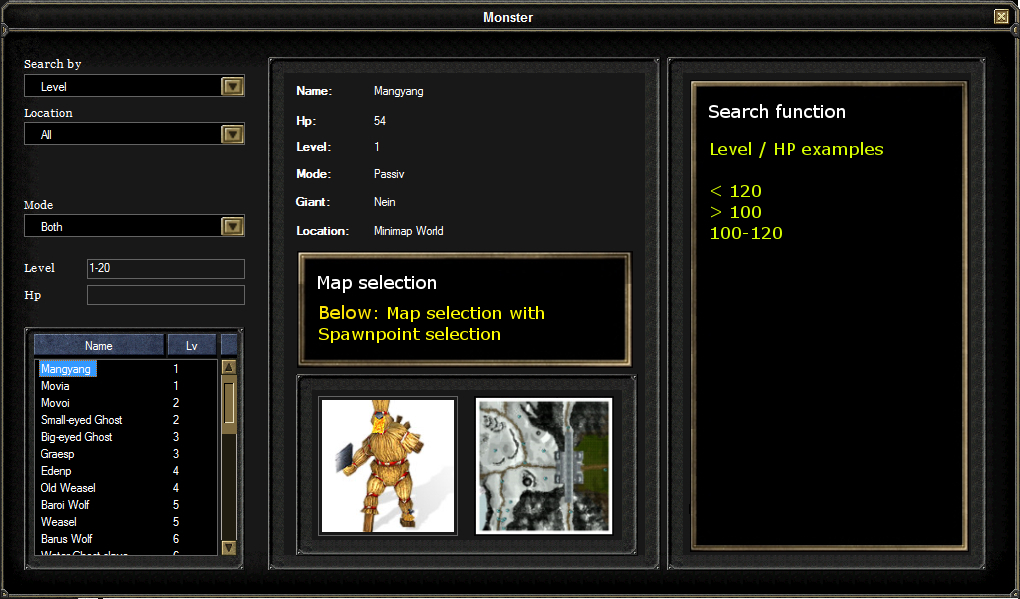Select the currently highlighted 'Mangyang' entry
This screenshot has width=1020, height=599.
(67, 368)
